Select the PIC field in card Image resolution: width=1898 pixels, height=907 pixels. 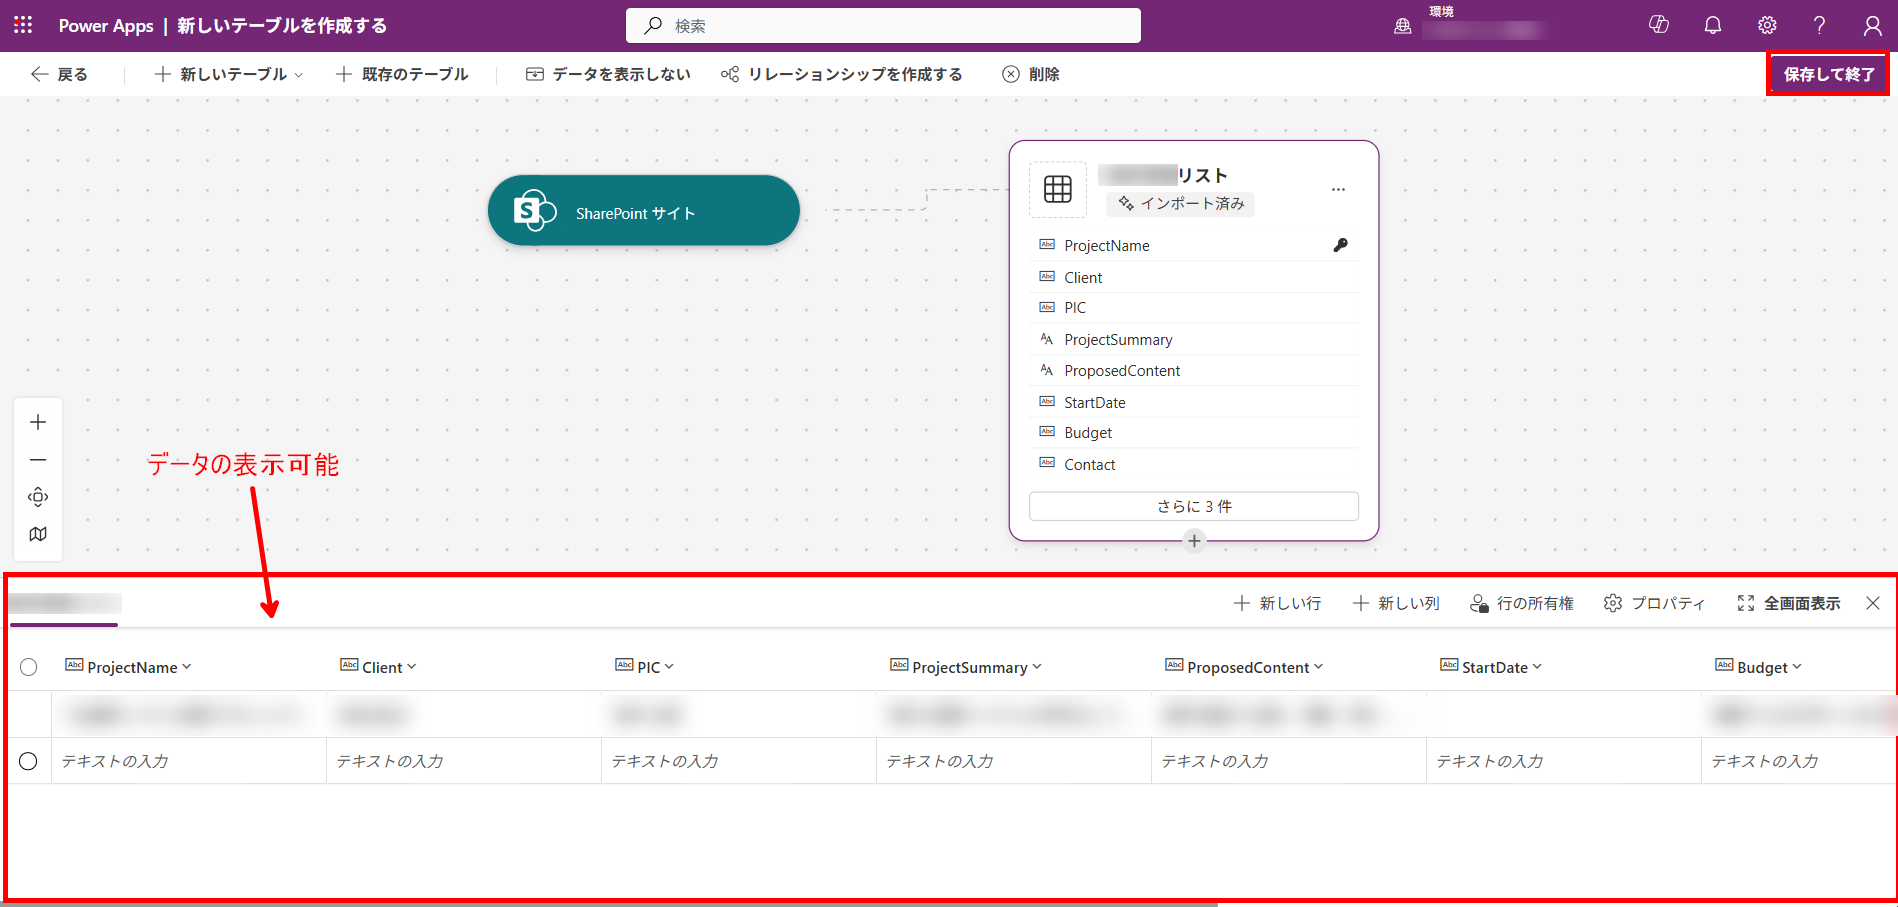click(1194, 308)
